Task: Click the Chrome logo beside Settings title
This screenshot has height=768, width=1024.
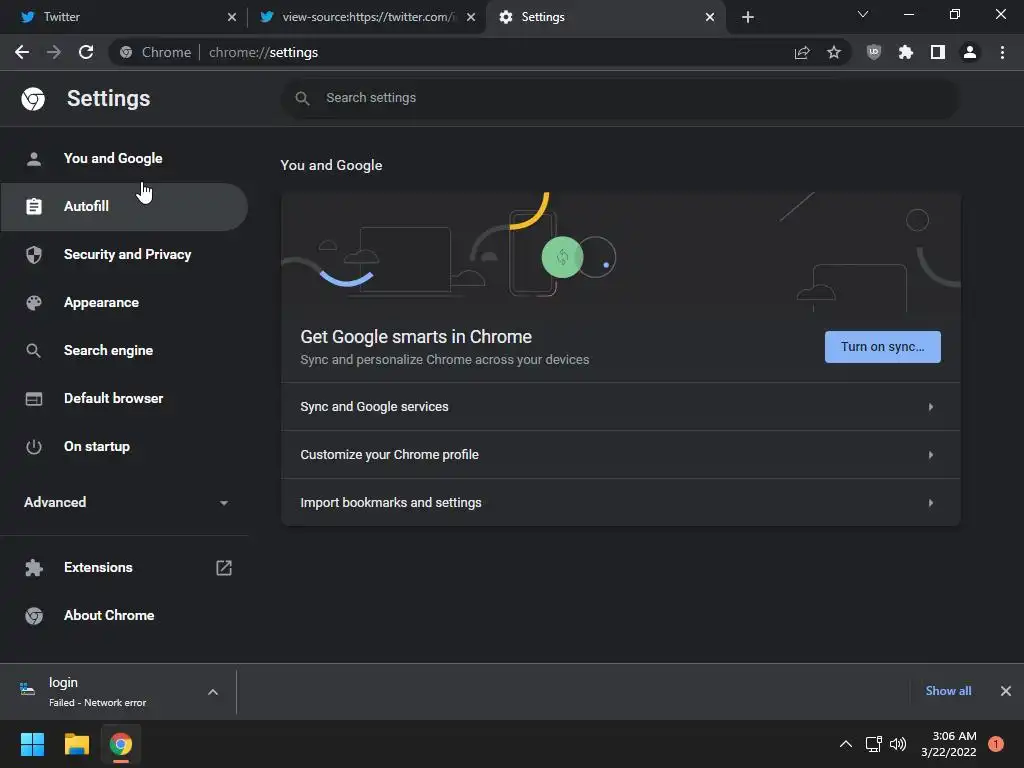Action: tap(33, 99)
